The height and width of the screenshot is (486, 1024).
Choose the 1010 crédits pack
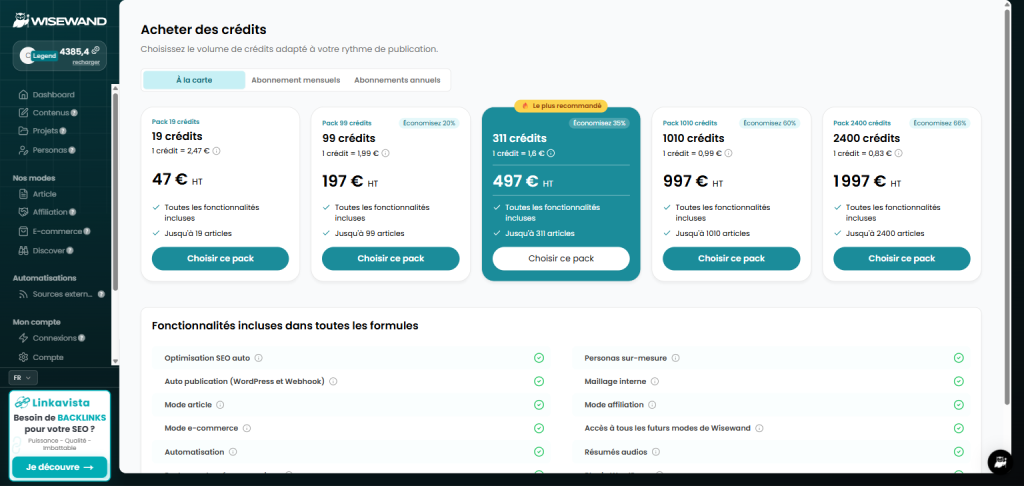tap(731, 259)
